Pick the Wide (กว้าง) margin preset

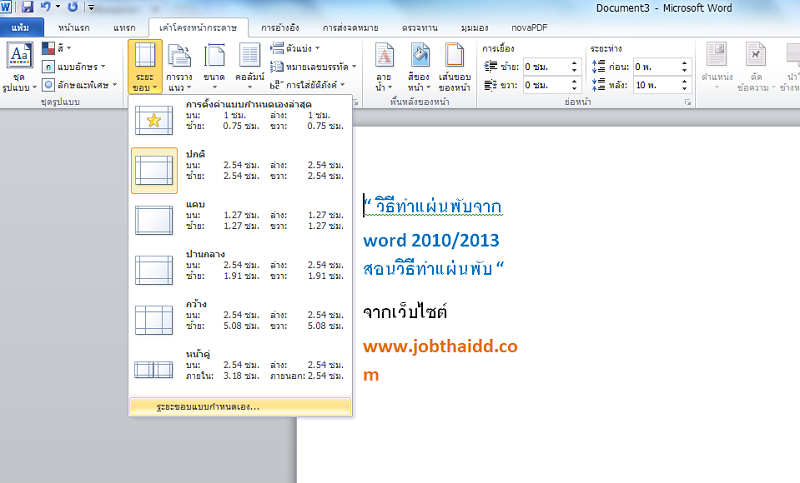[x=240, y=318]
